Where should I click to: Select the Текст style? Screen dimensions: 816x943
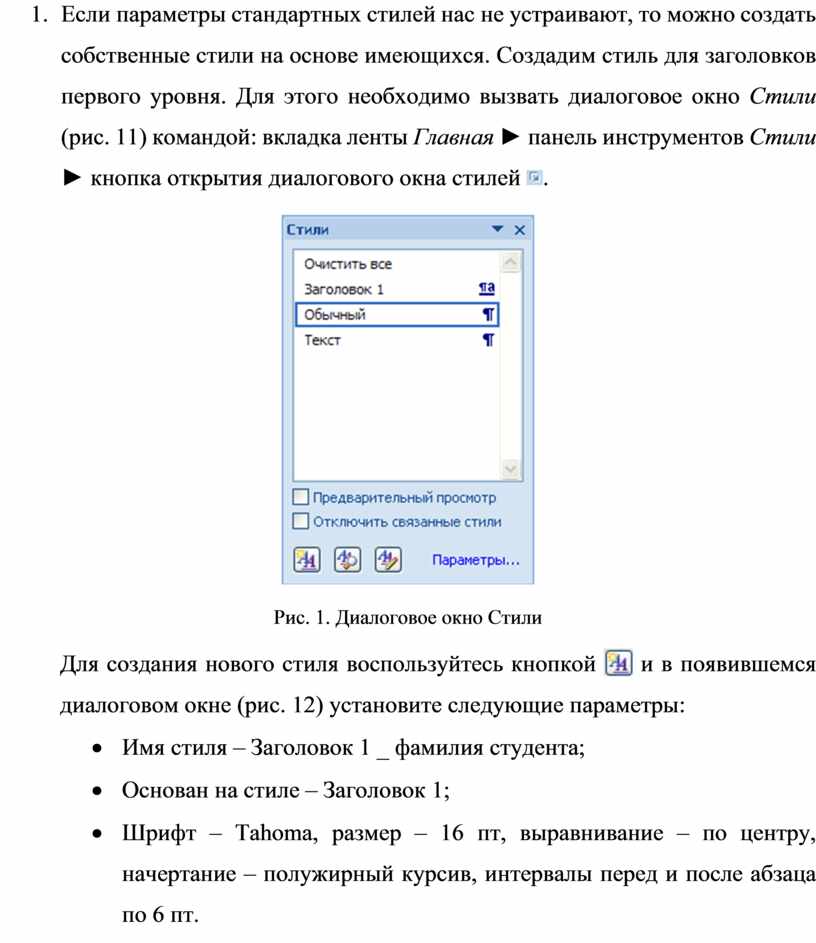(397, 340)
